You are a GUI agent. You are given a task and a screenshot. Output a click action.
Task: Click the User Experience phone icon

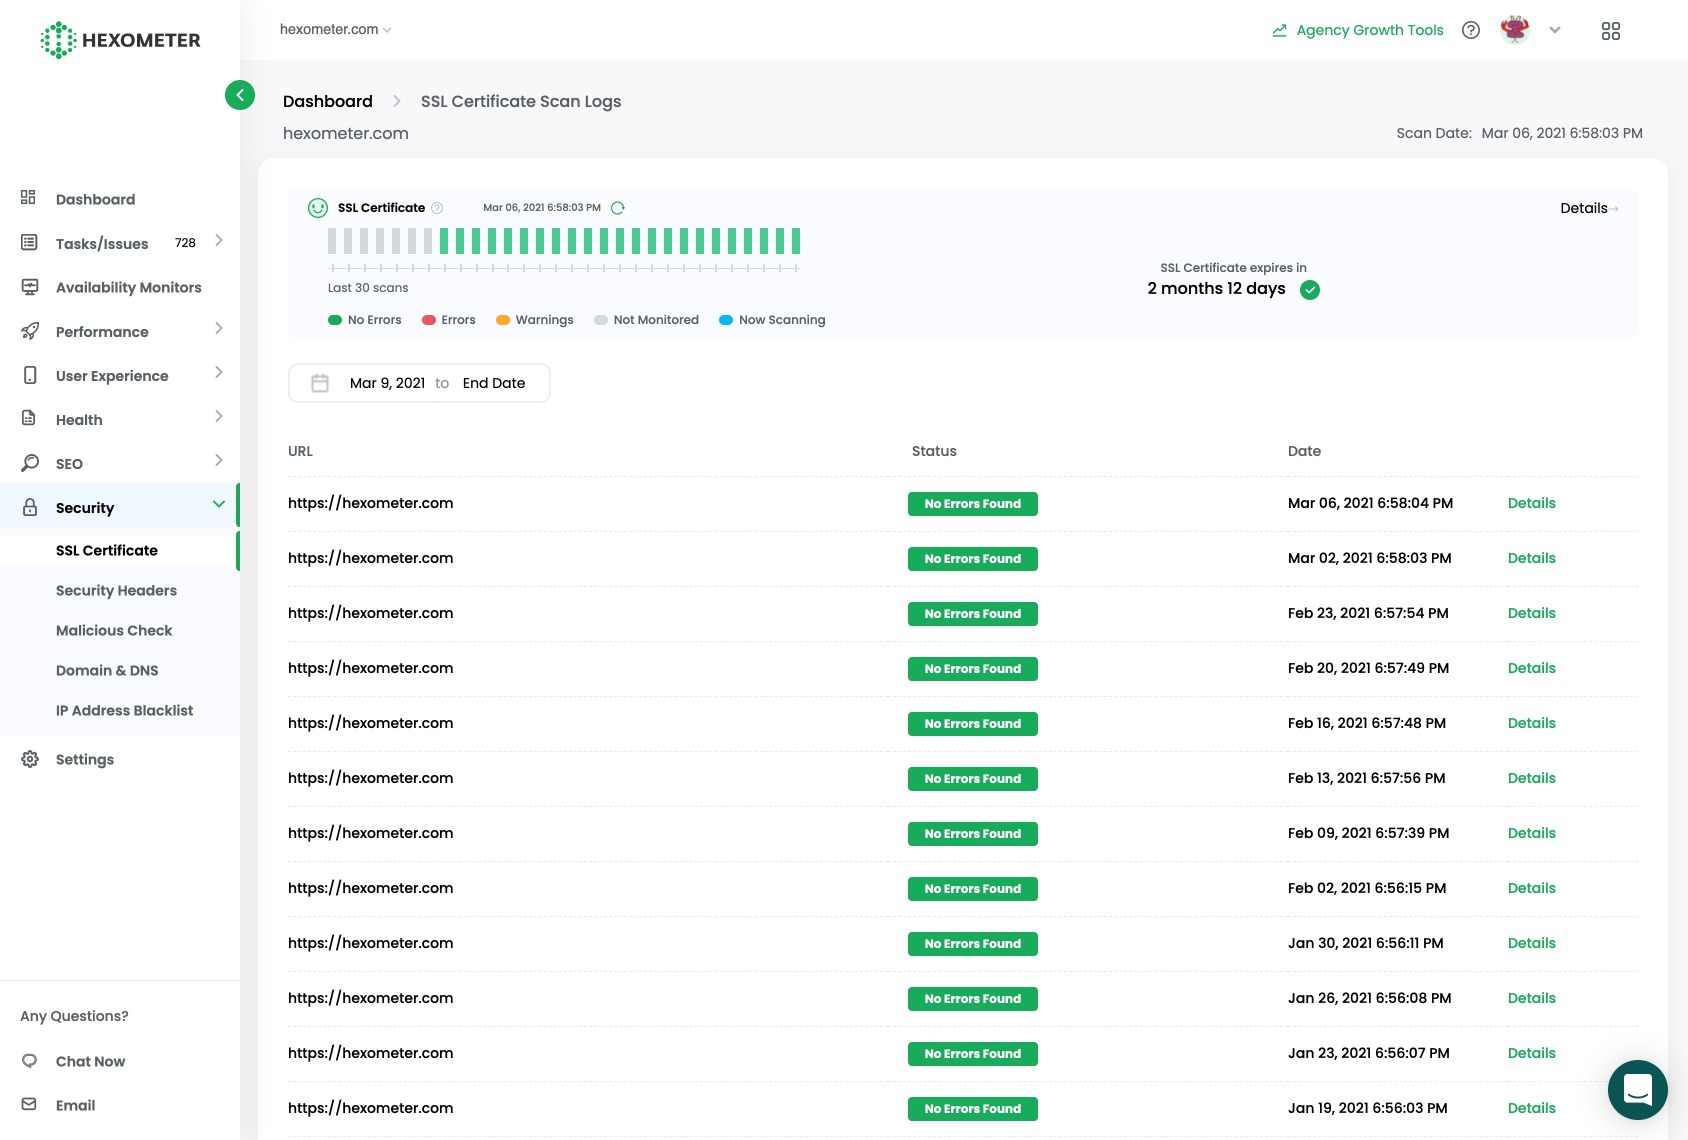tap(30, 375)
